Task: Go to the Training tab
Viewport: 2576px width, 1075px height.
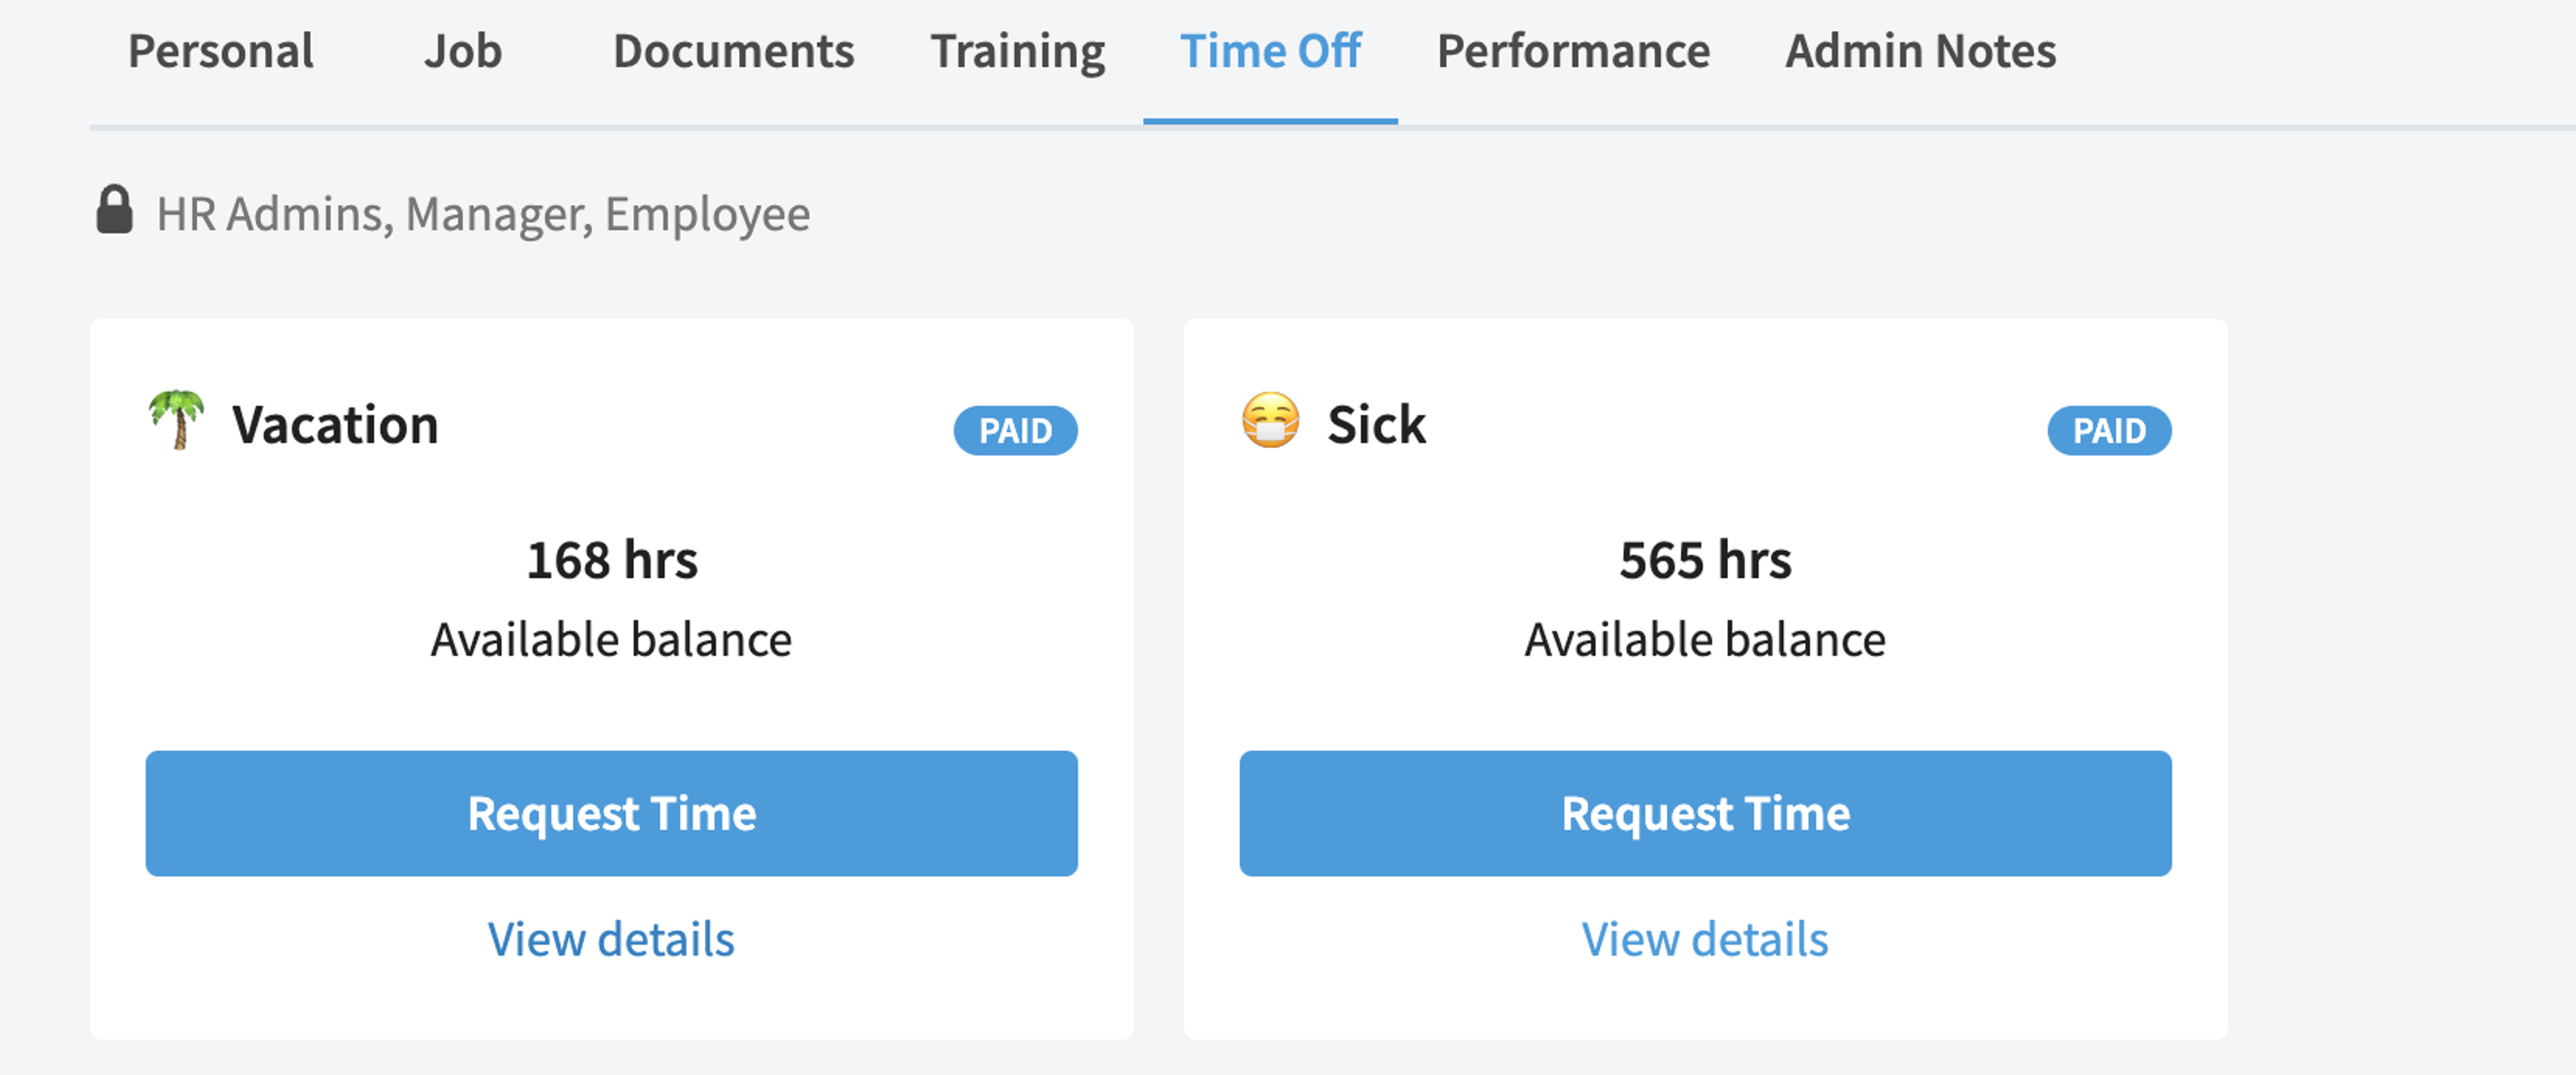Action: (x=1018, y=51)
